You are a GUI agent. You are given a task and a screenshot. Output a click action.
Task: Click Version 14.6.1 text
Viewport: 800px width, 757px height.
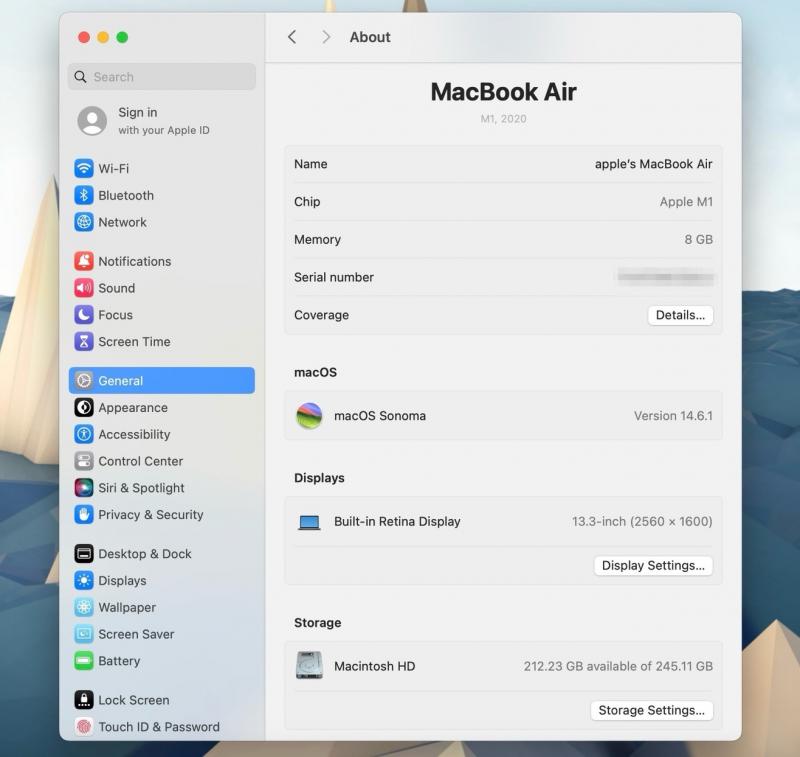pos(673,416)
